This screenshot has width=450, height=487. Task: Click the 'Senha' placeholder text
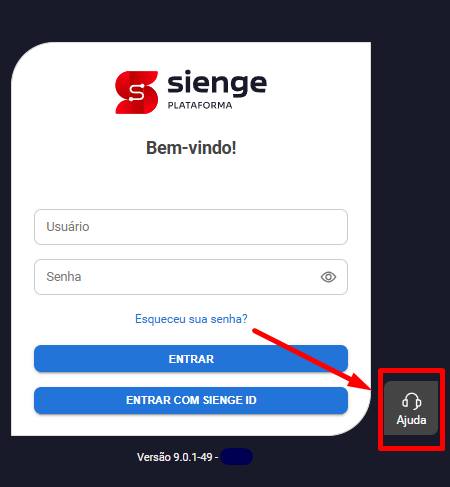pyautogui.click(x=64, y=277)
